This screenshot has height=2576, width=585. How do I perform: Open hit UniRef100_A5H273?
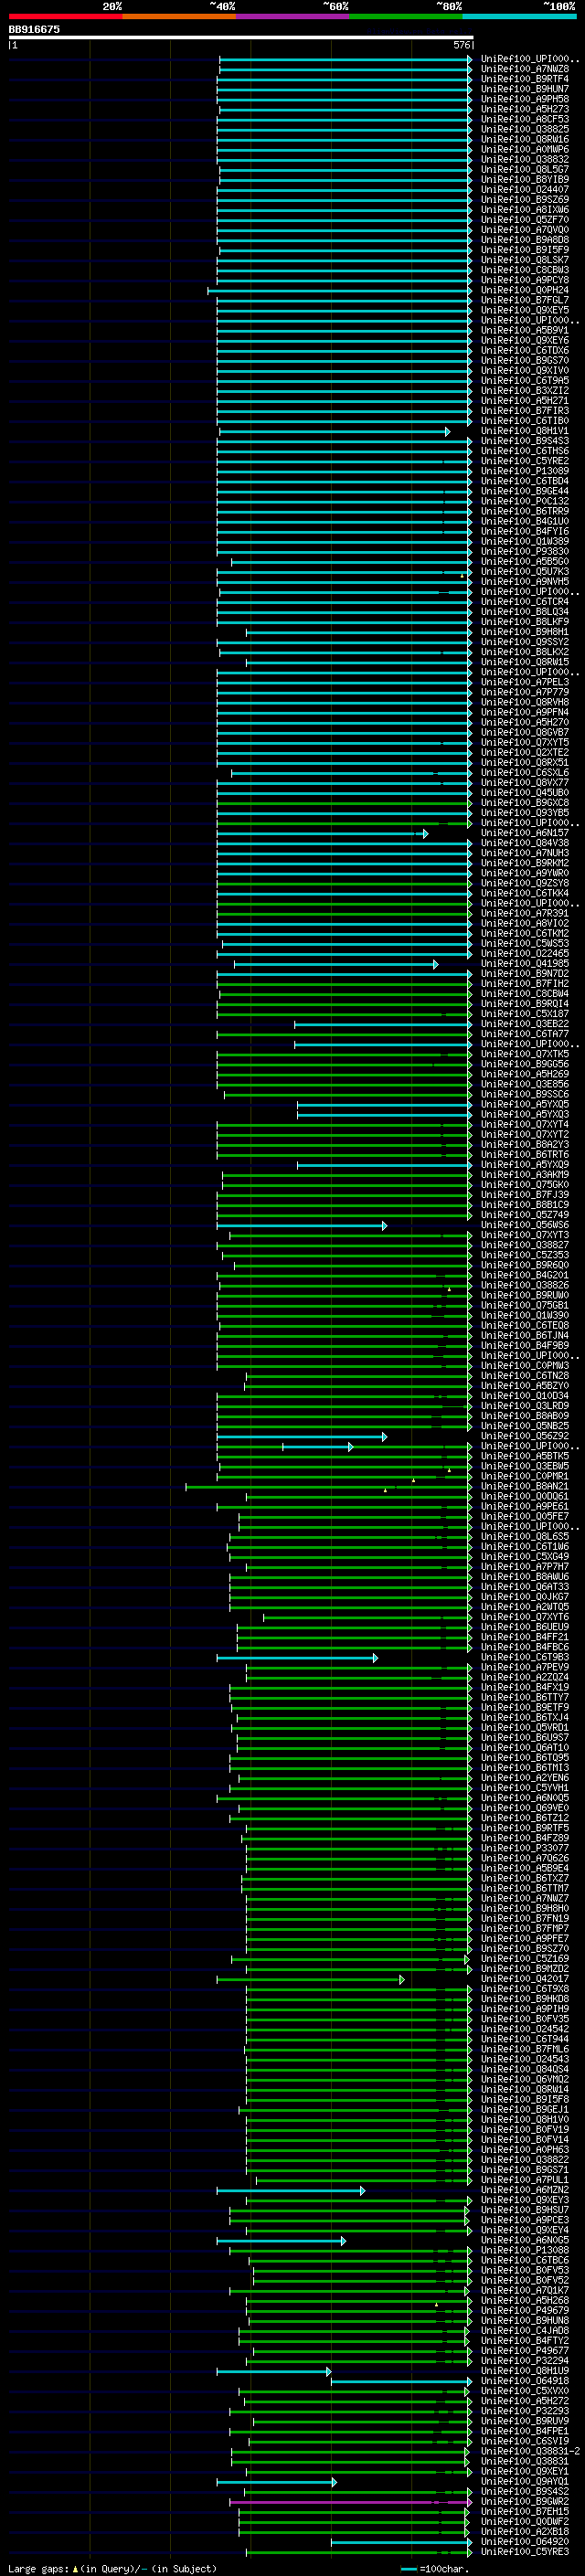(x=525, y=109)
